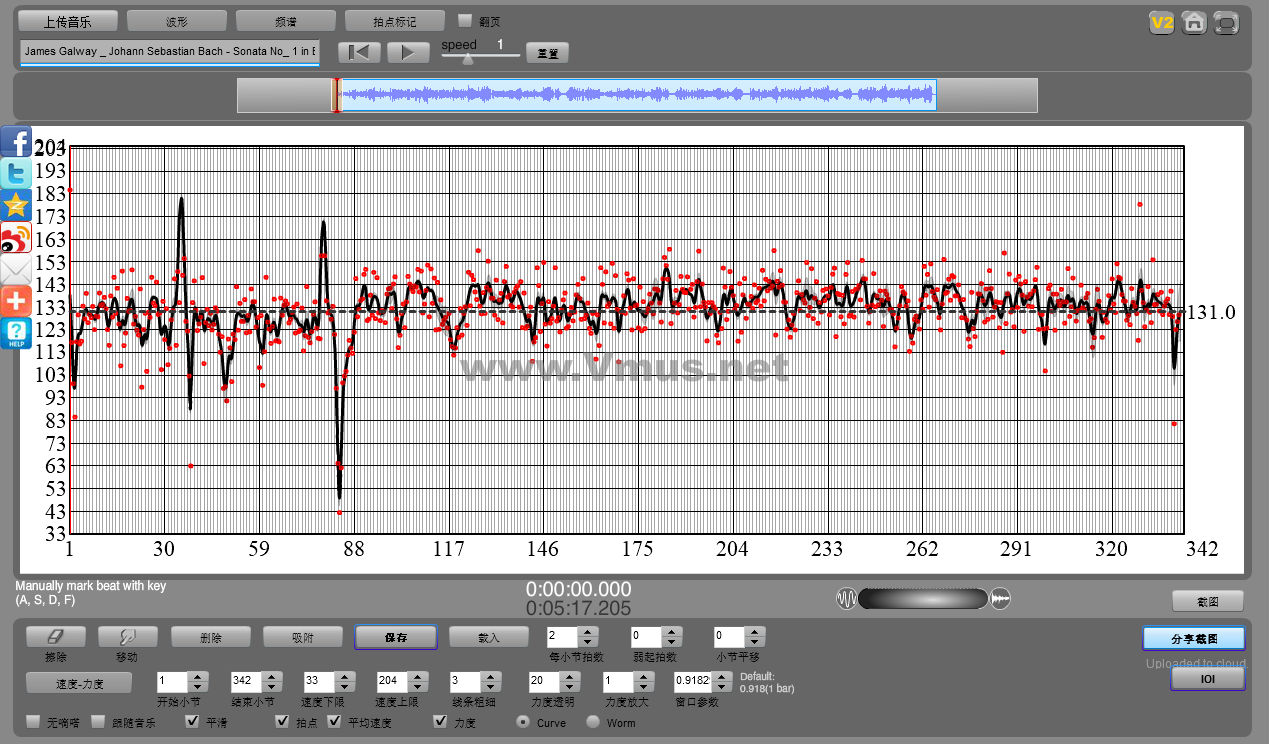Image resolution: width=1269 pixels, height=744 pixels.
Task: Share via the Twitter sidebar icon
Action: click(x=16, y=173)
